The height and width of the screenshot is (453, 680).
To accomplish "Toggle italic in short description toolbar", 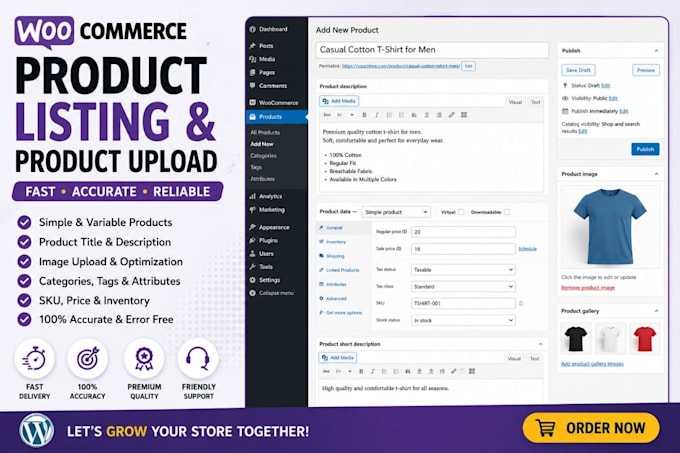I will [x=373, y=372].
